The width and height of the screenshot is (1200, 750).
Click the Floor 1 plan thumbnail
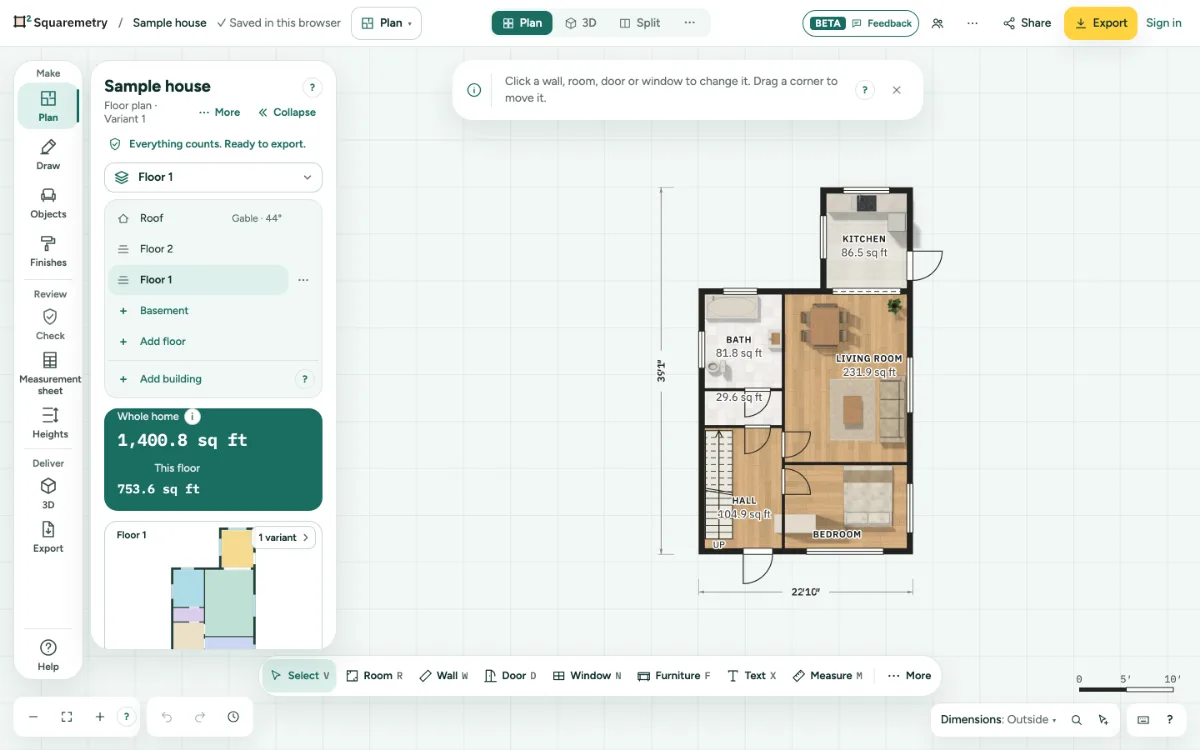(x=213, y=590)
